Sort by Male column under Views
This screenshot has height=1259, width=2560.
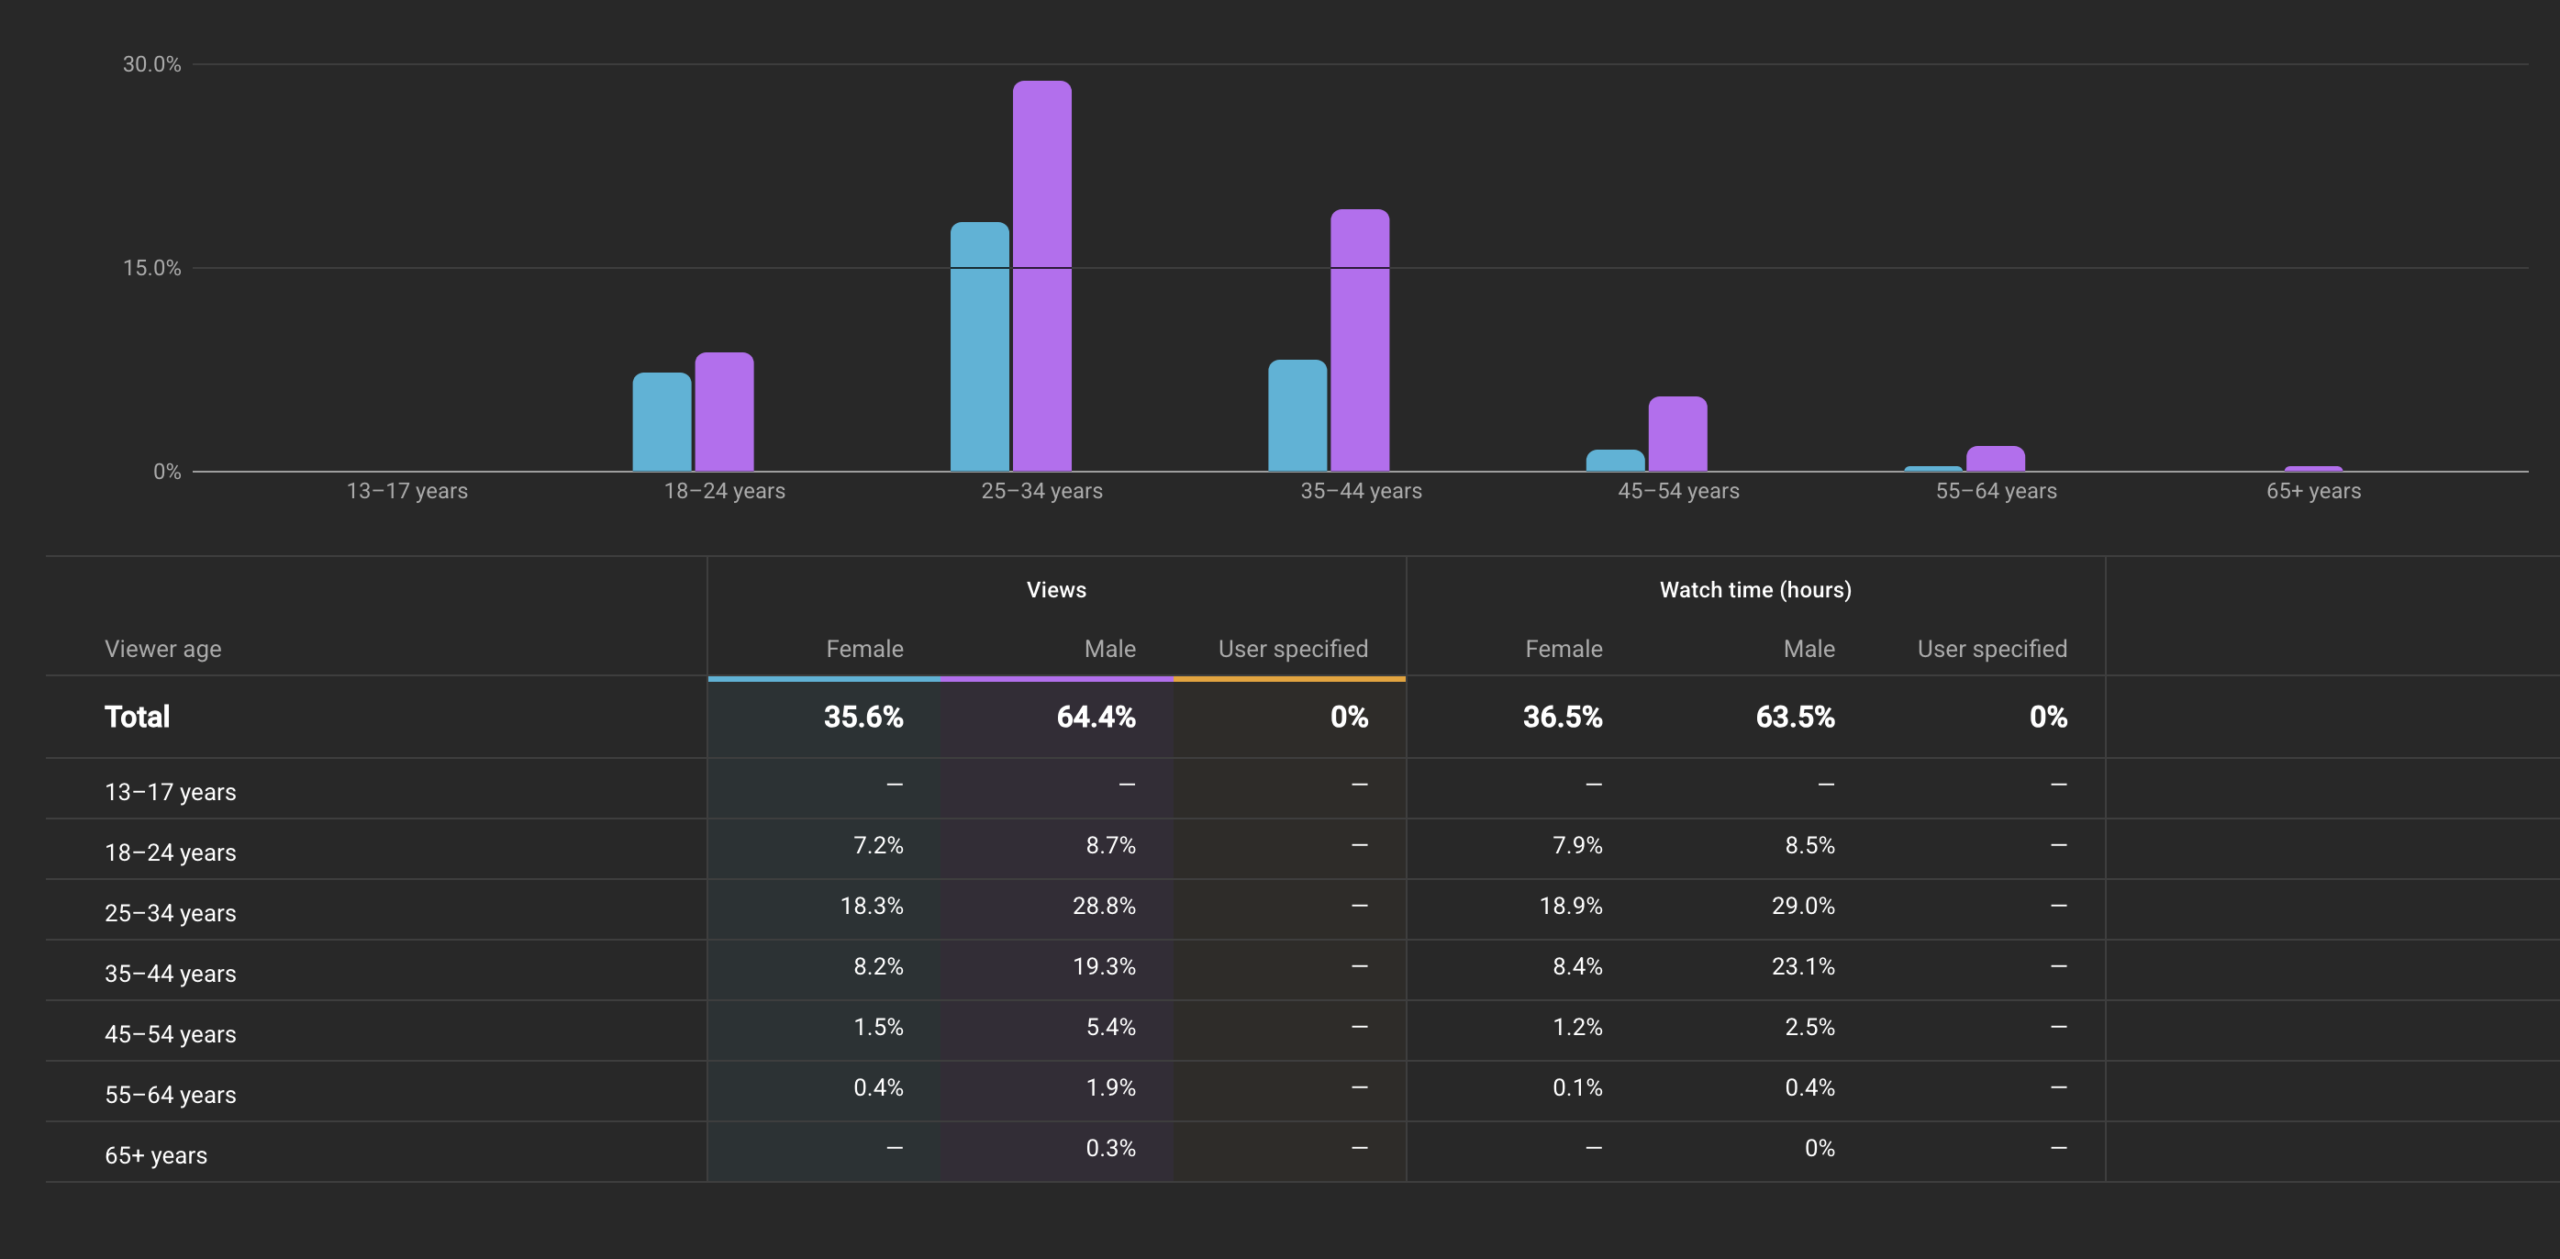coord(1109,649)
